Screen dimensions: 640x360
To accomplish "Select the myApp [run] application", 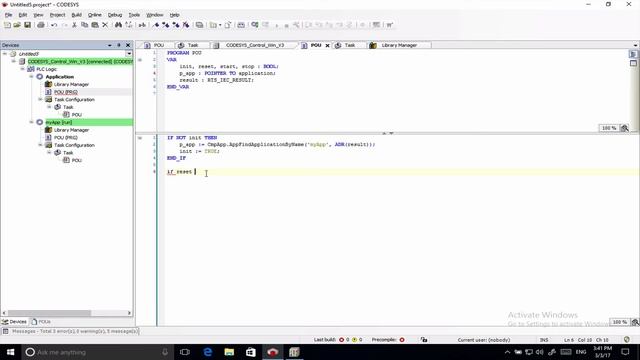I will [x=59, y=122].
